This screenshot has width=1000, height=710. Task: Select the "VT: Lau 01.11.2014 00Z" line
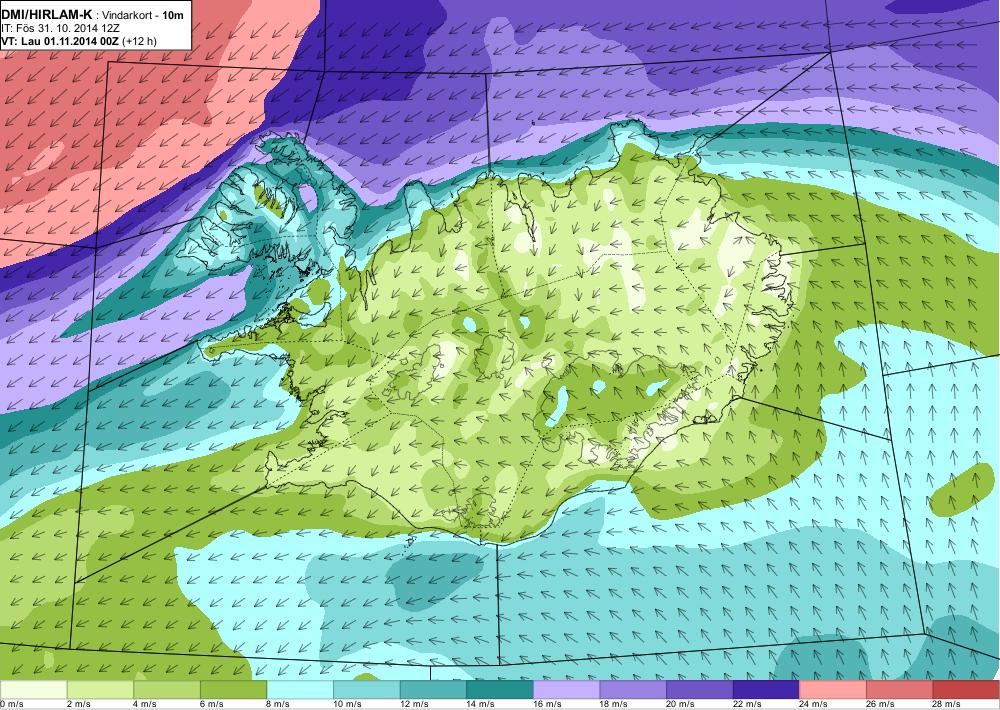point(63,41)
